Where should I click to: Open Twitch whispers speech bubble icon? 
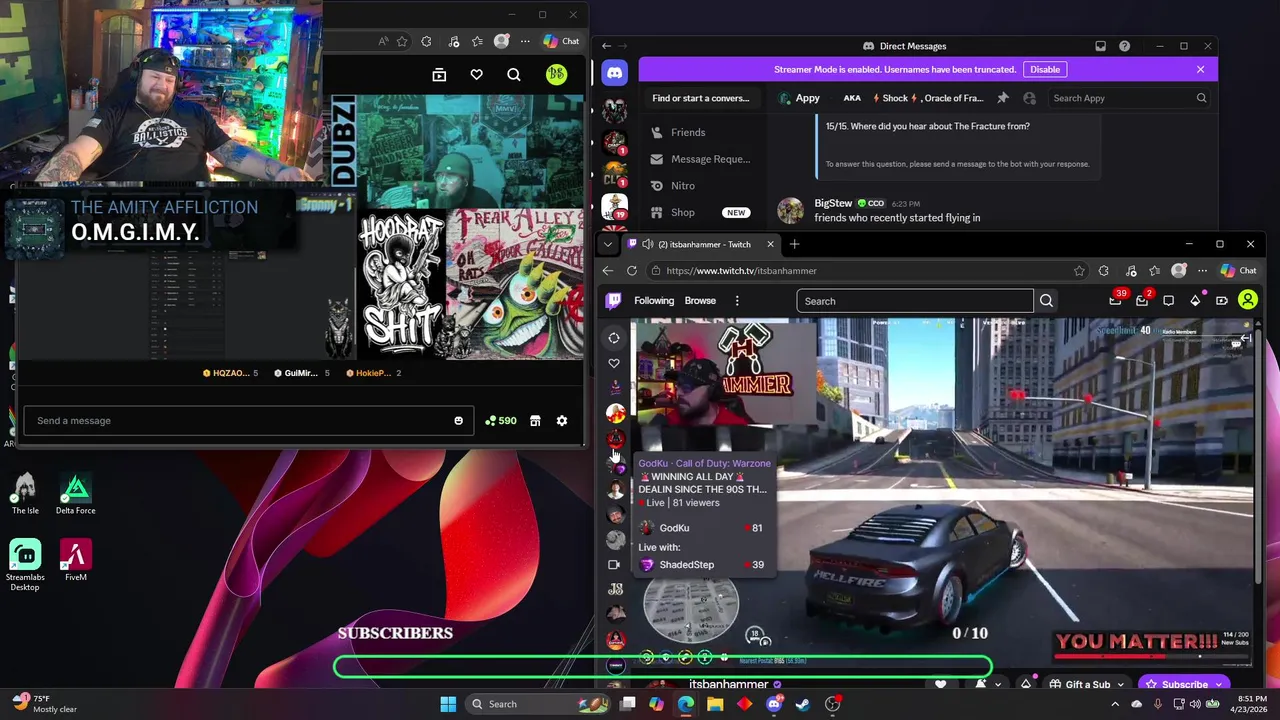1168,300
